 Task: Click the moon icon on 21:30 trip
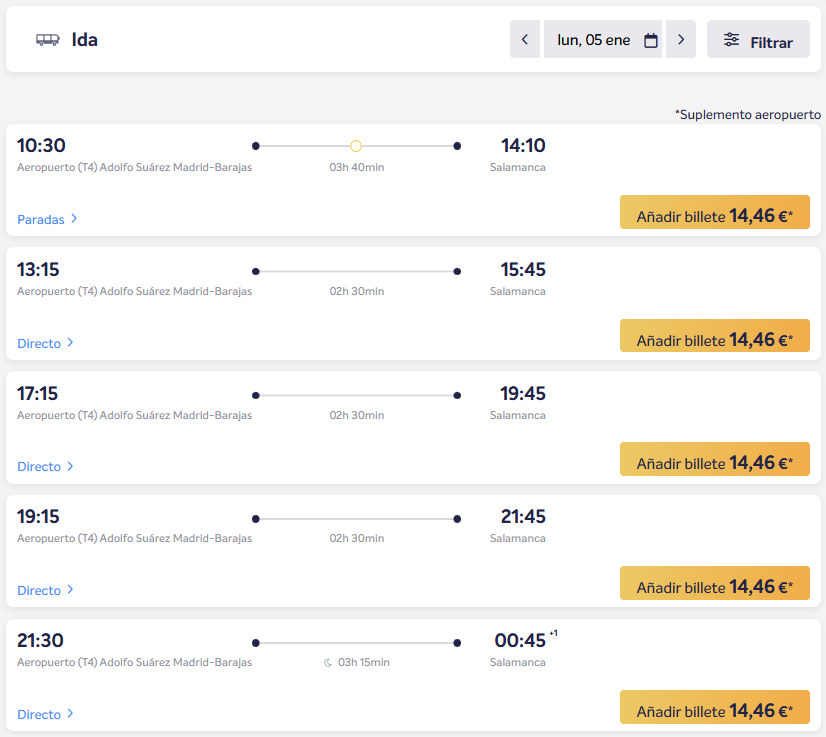(x=327, y=662)
